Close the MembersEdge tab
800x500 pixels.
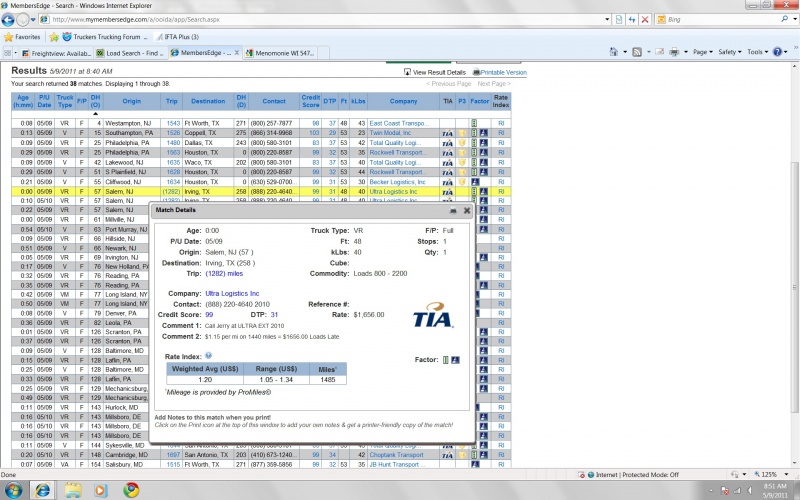click(x=237, y=53)
